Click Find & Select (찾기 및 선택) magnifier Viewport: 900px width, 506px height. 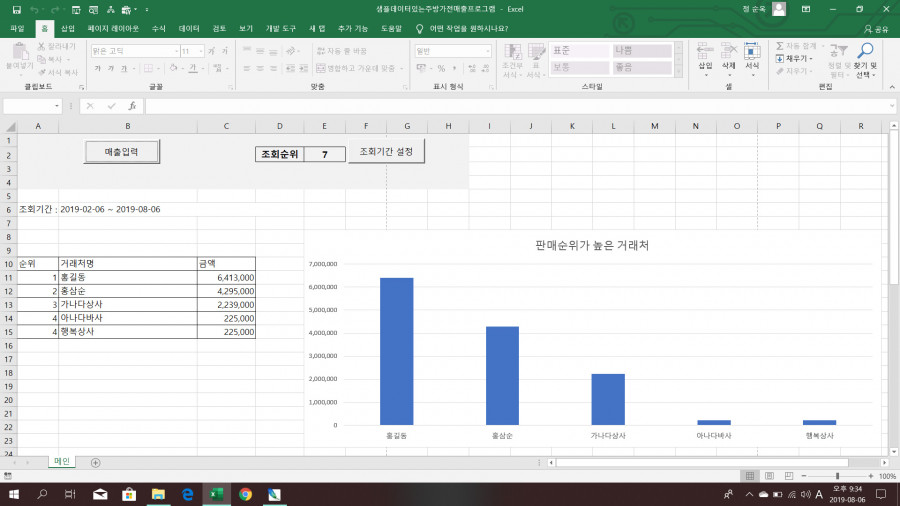pyautogui.click(x=865, y=52)
